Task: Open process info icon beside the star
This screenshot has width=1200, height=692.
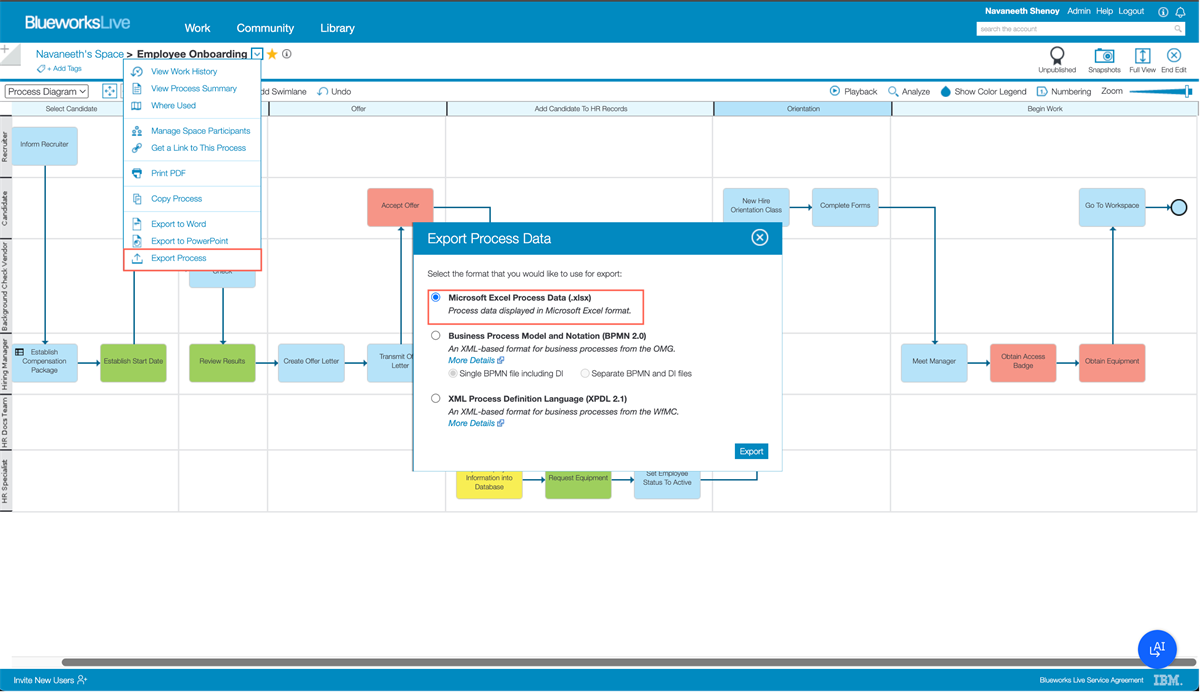Action: [287, 54]
